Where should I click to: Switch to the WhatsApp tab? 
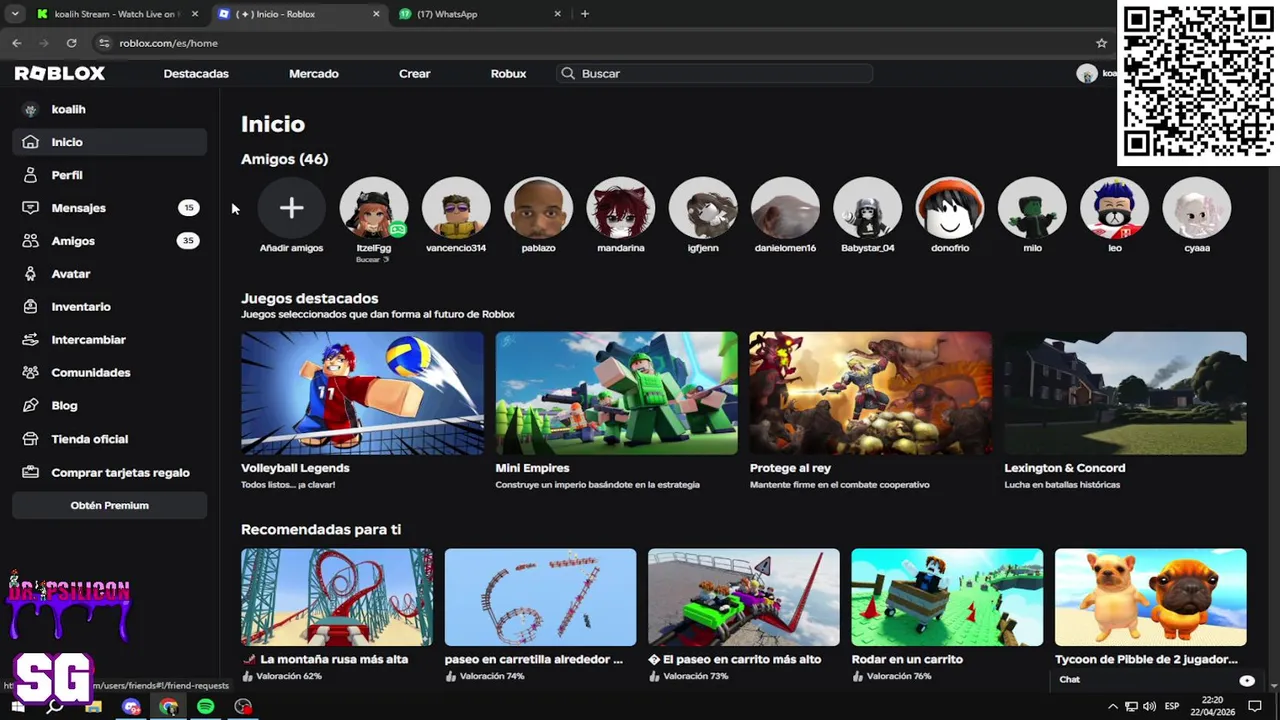pyautogui.click(x=480, y=14)
